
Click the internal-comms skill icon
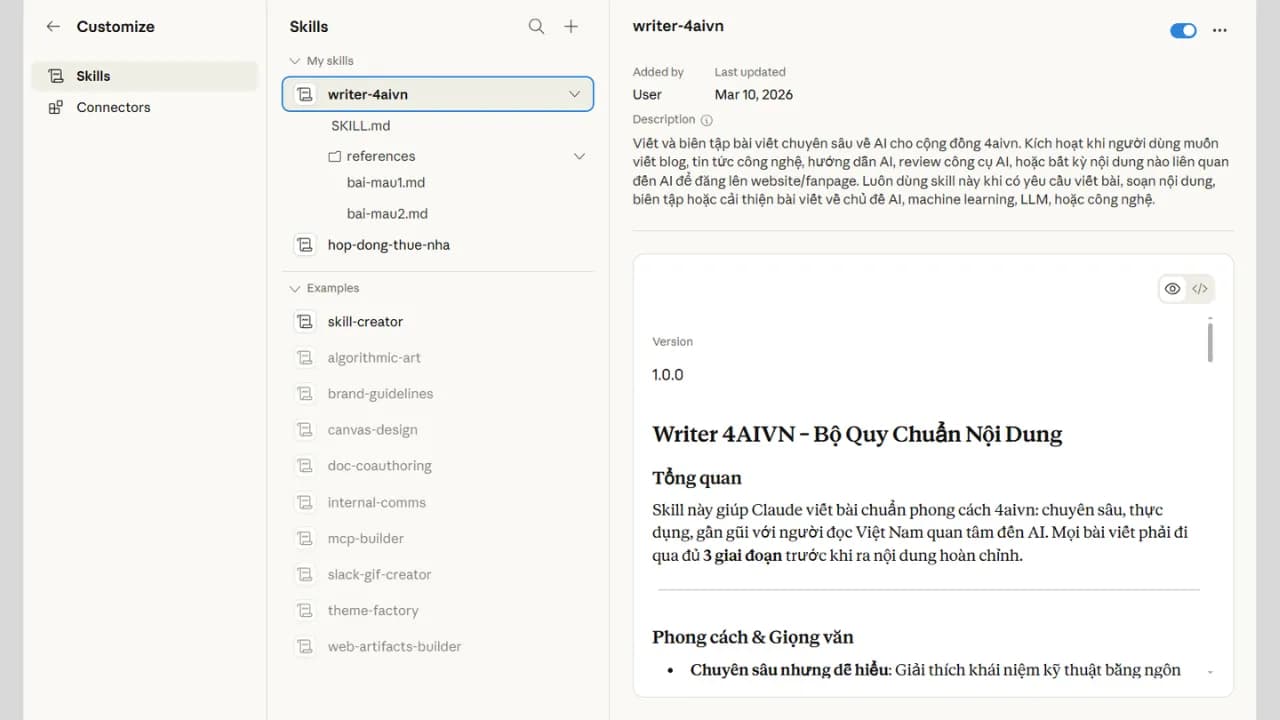pos(305,503)
